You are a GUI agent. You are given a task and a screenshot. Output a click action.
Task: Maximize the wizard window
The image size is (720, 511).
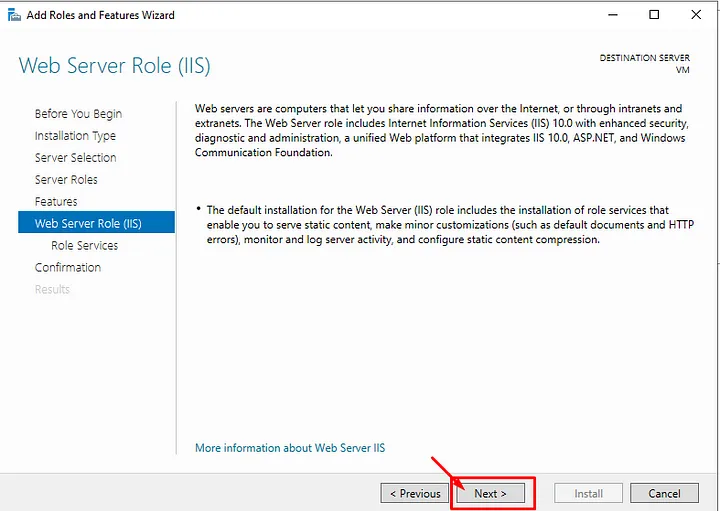[654, 15]
